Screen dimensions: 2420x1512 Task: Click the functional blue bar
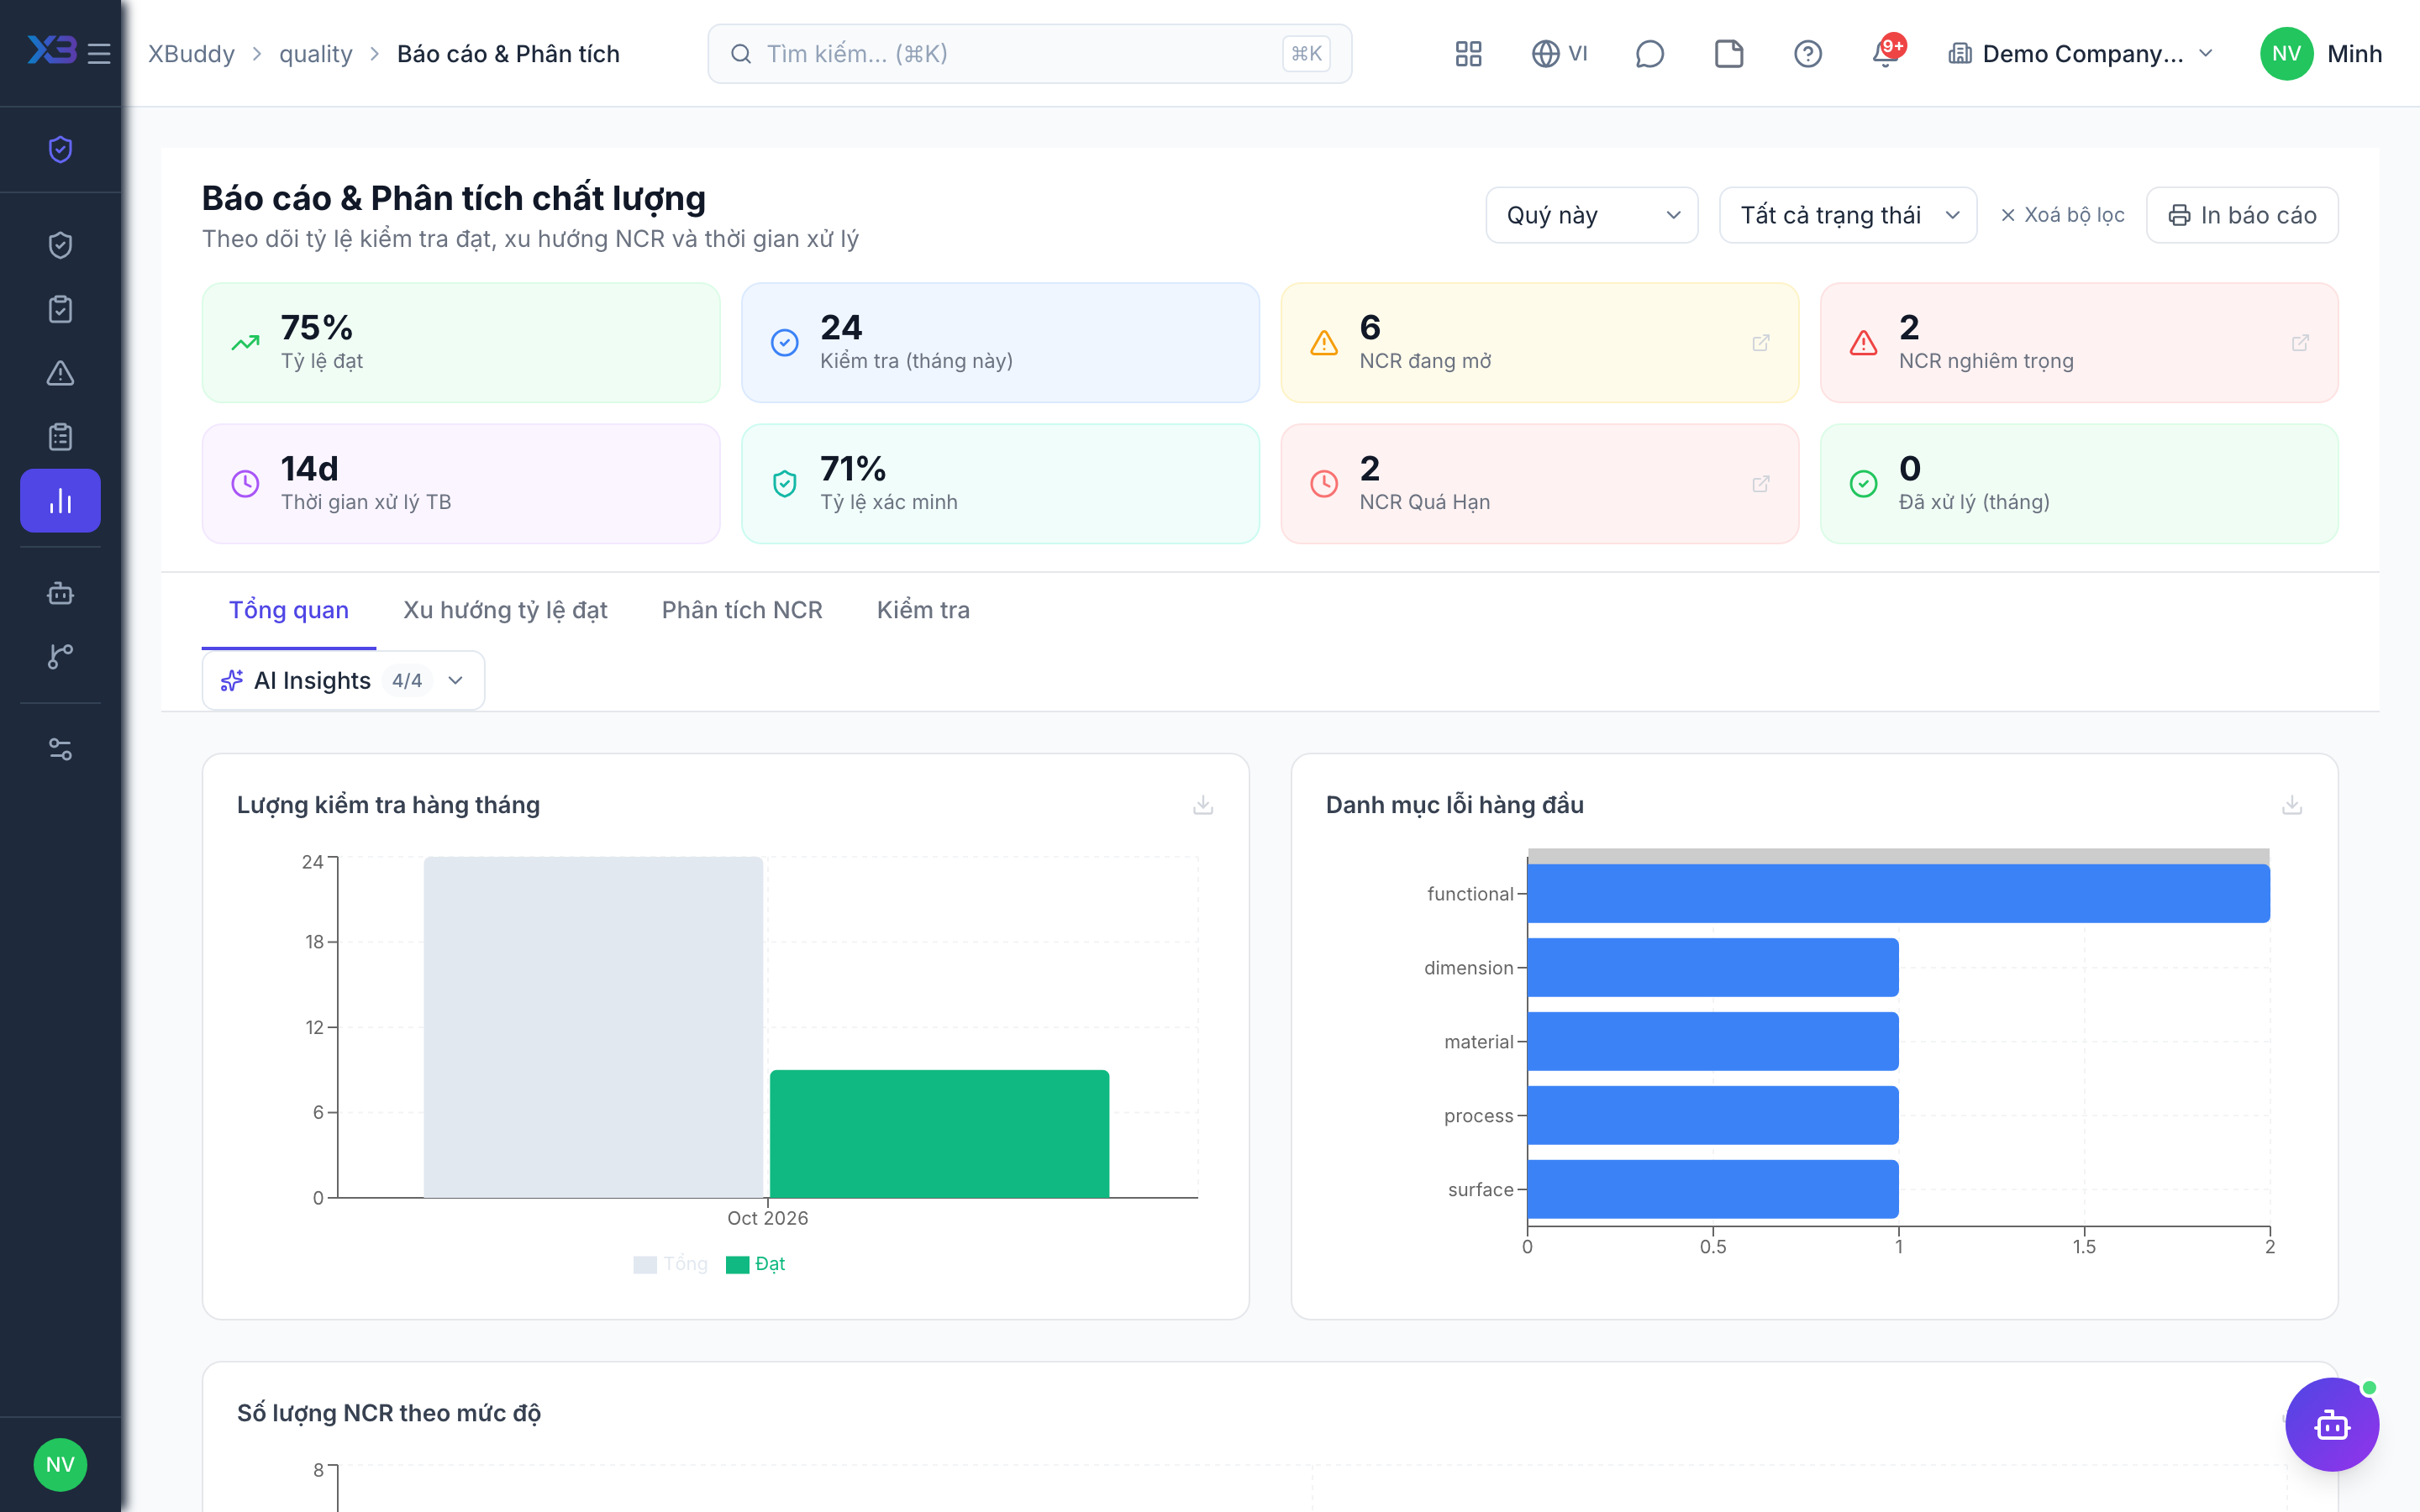tap(1898, 893)
